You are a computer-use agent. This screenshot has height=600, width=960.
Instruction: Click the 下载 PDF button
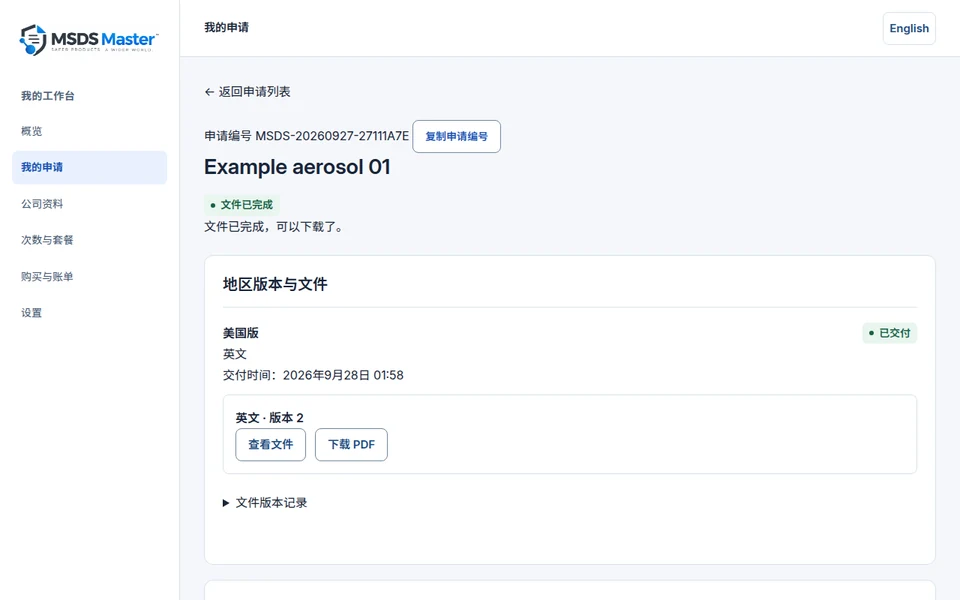pyautogui.click(x=351, y=444)
